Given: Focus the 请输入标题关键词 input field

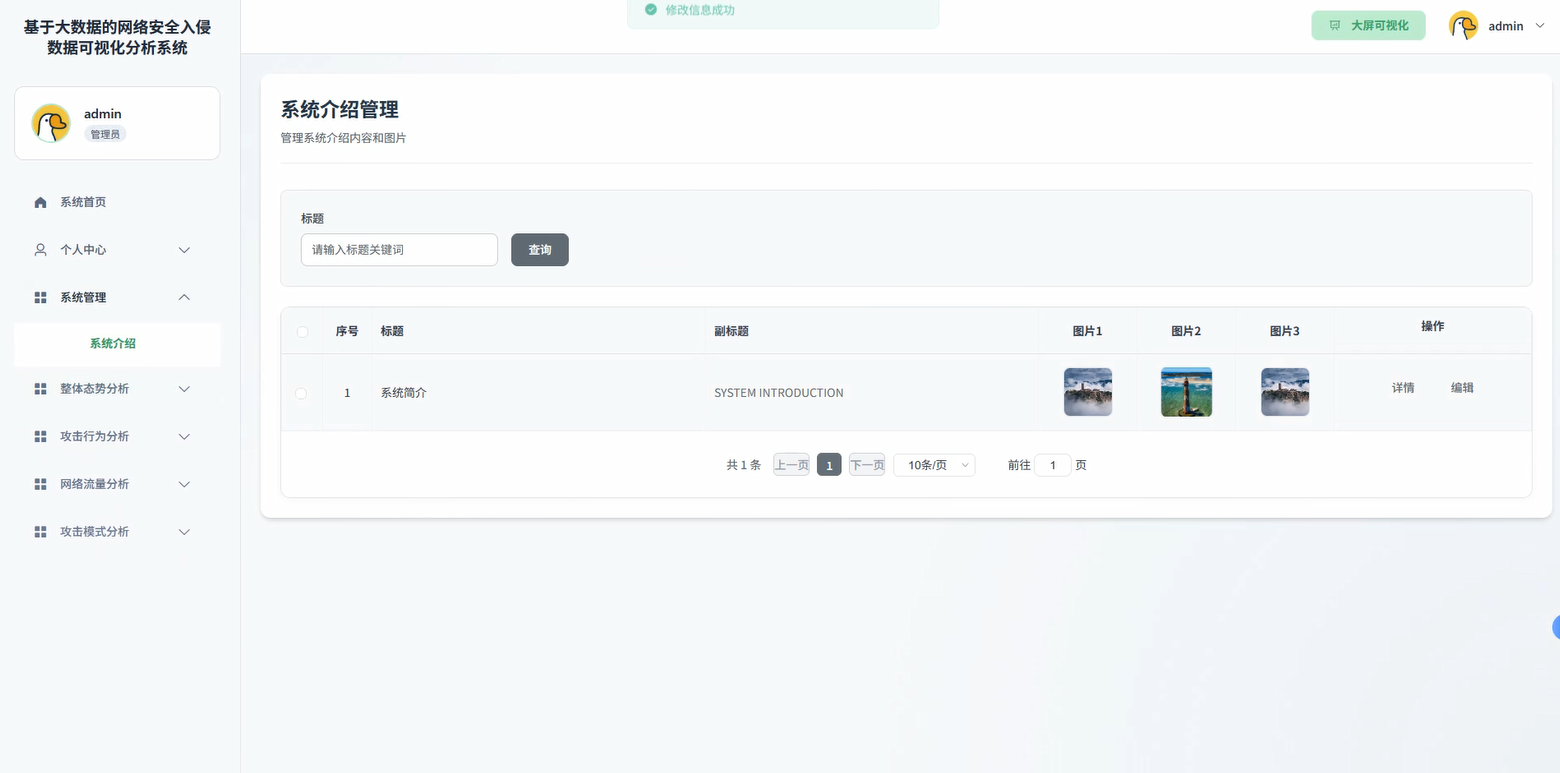Looking at the screenshot, I should 399,250.
